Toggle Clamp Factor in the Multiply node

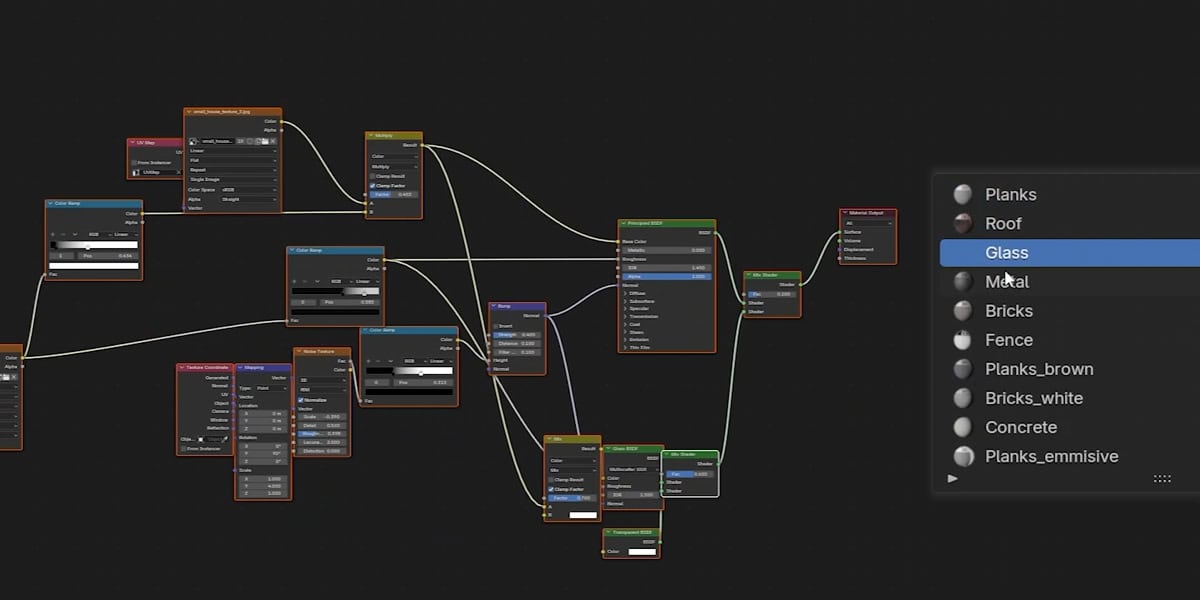tap(373, 185)
